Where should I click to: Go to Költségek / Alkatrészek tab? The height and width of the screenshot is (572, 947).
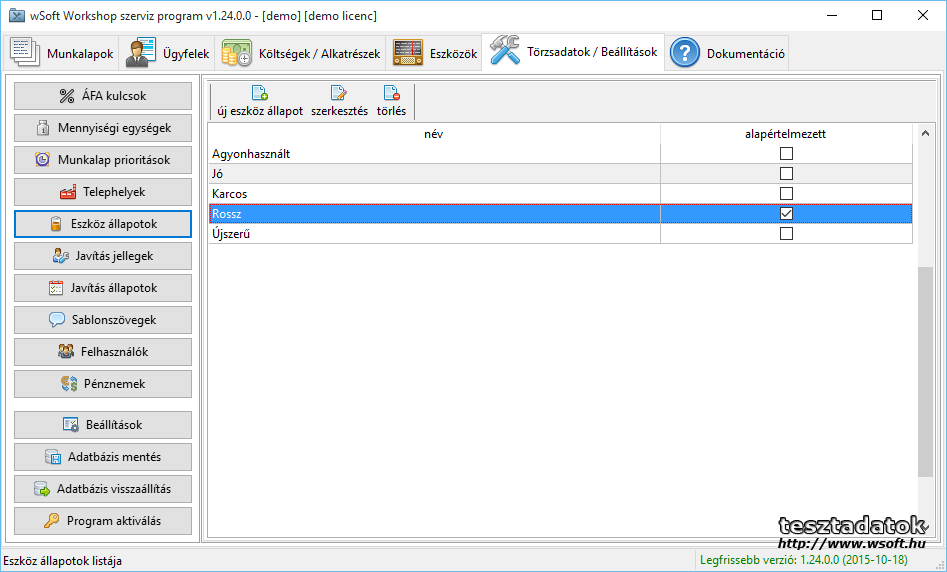303,54
